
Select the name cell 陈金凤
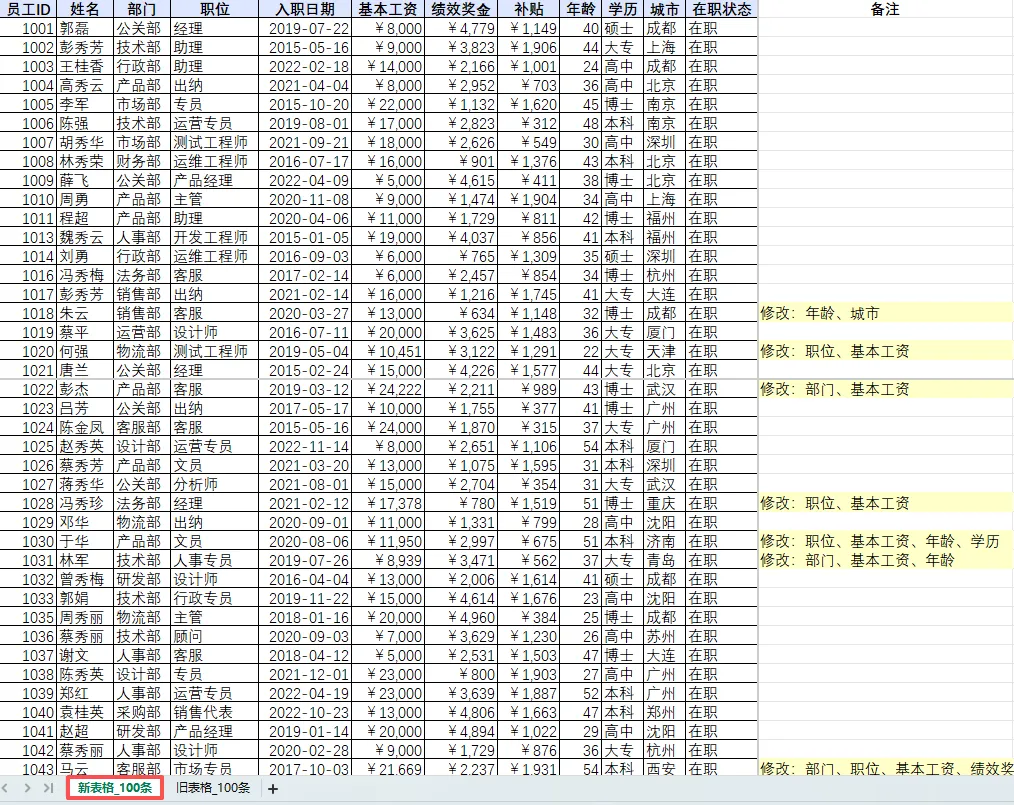pos(85,427)
